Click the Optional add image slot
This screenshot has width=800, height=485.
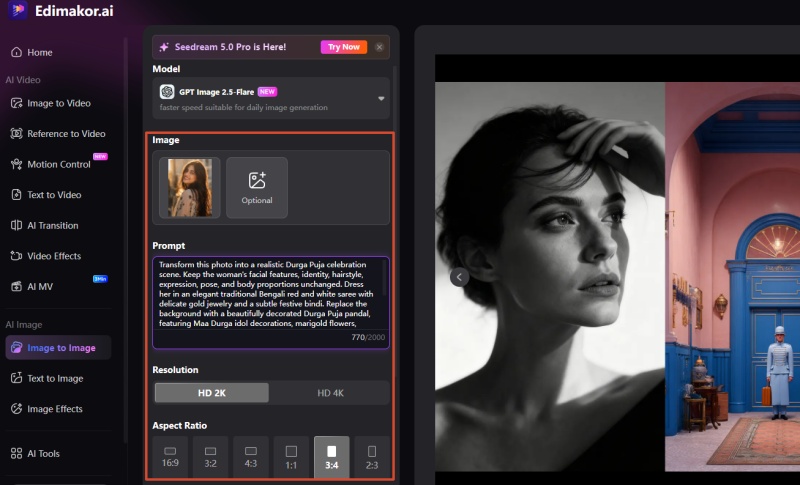tap(257, 188)
